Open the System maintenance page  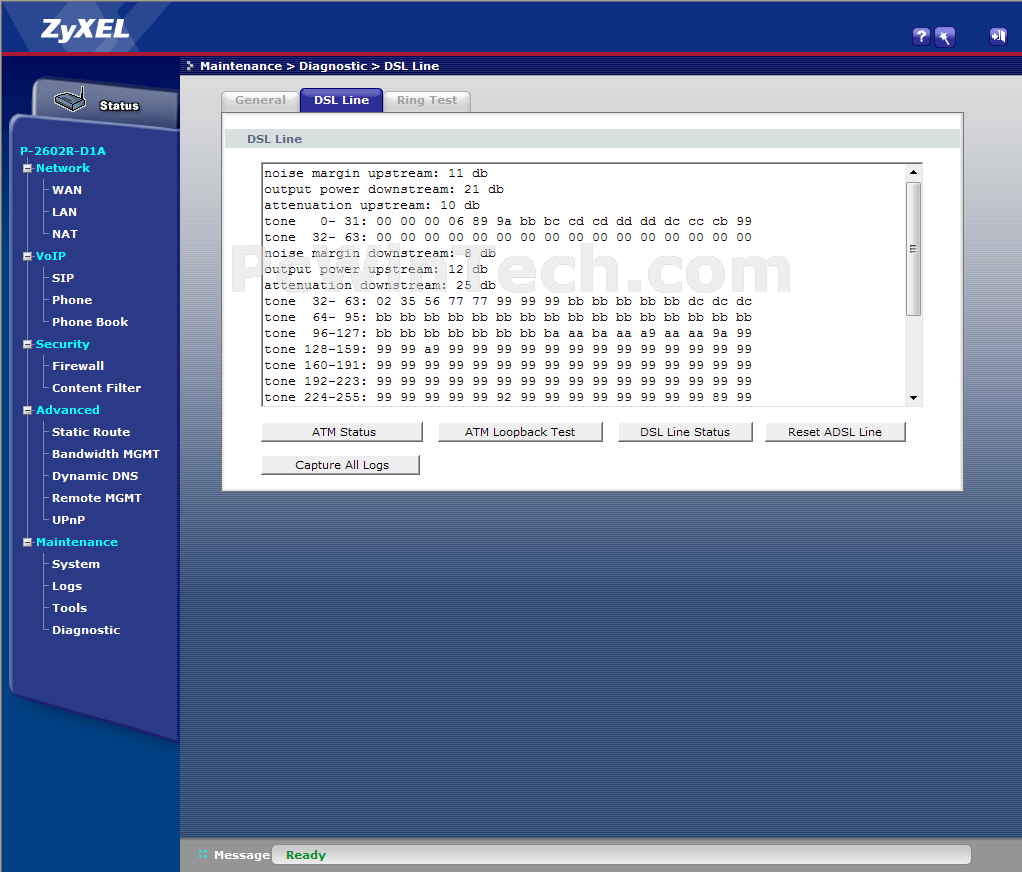pyautogui.click(x=76, y=564)
